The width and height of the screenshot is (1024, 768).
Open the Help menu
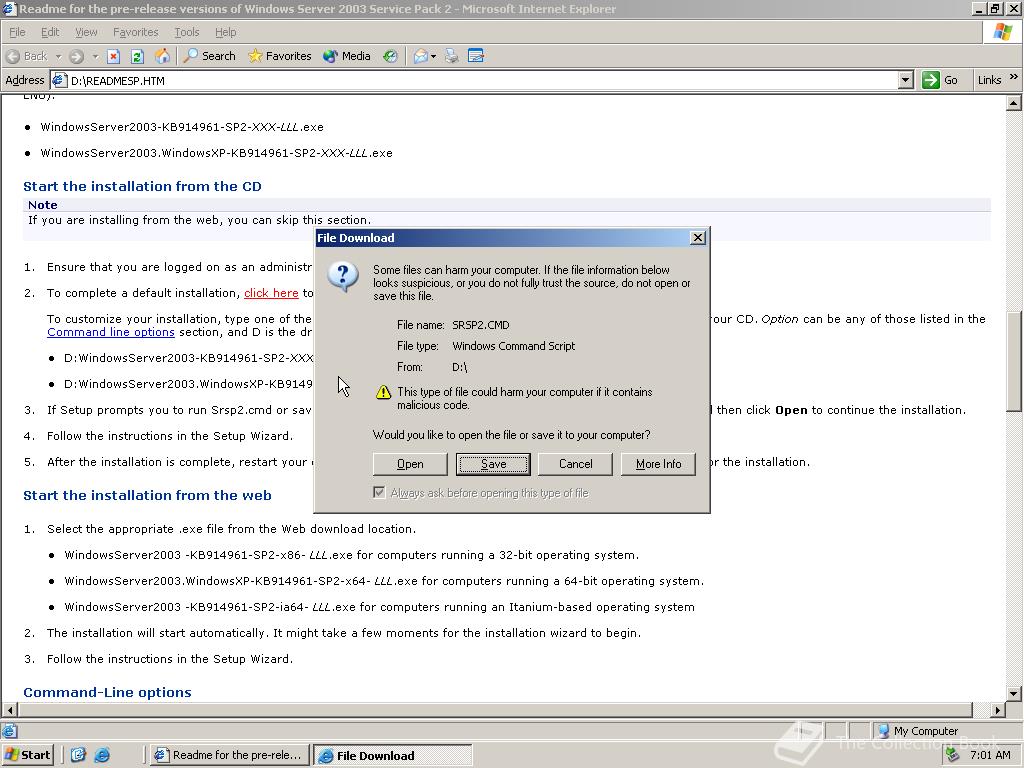(x=225, y=32)
